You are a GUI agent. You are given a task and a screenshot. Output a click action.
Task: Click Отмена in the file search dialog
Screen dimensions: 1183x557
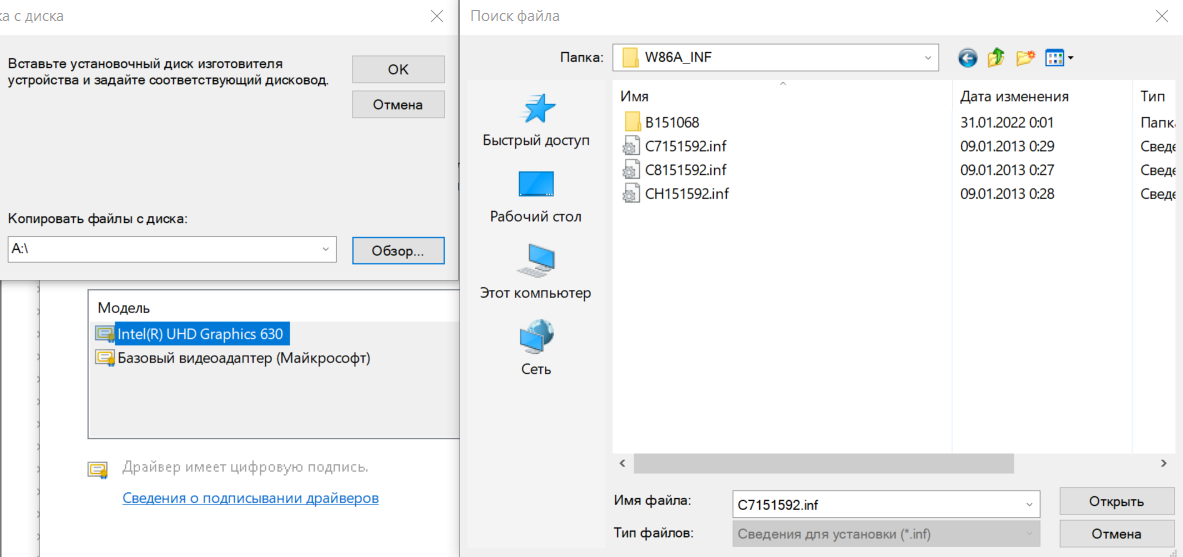point(1116,534)
